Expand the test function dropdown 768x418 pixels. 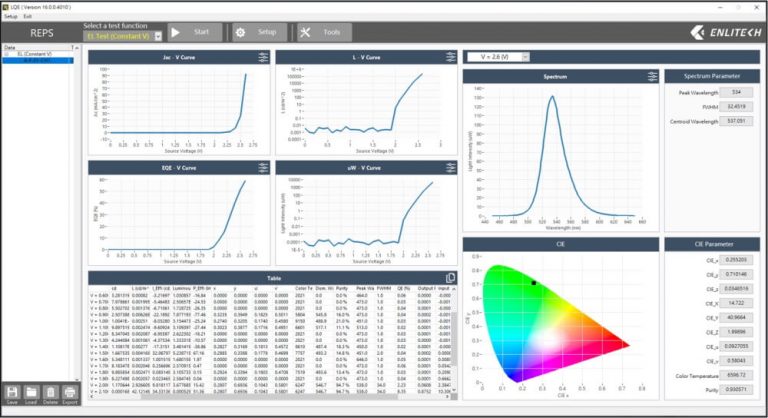(x=158, y=36)
